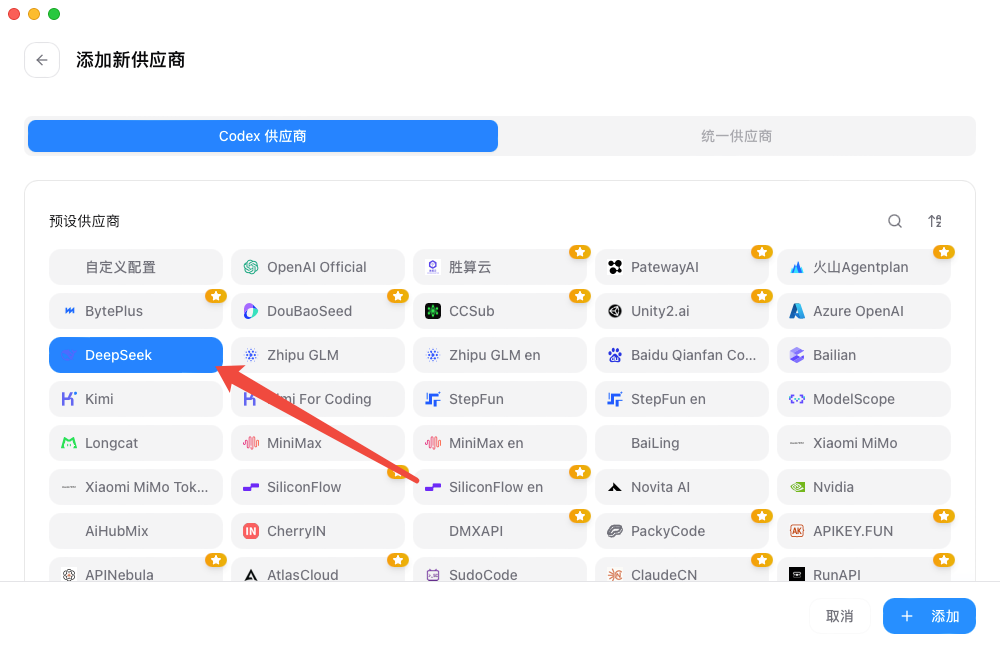Choose Zhipu GLM en provider
This screenshot has width=1000, height=650.
pos(500,355)
